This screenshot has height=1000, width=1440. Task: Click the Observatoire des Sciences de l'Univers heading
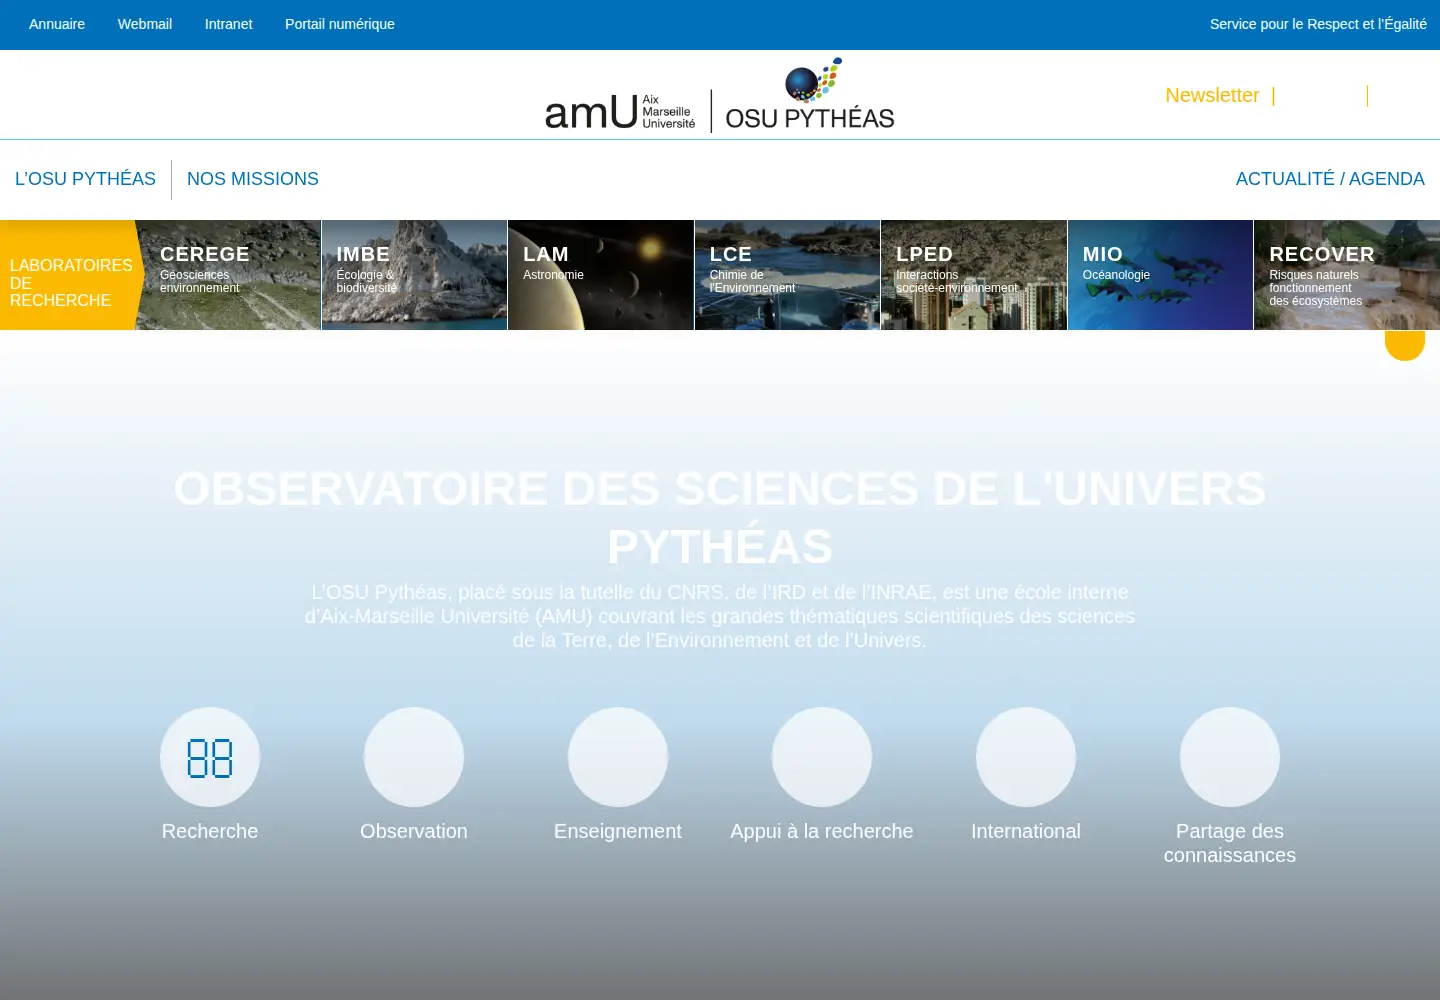pyautogui.click(x=720, y=518)
